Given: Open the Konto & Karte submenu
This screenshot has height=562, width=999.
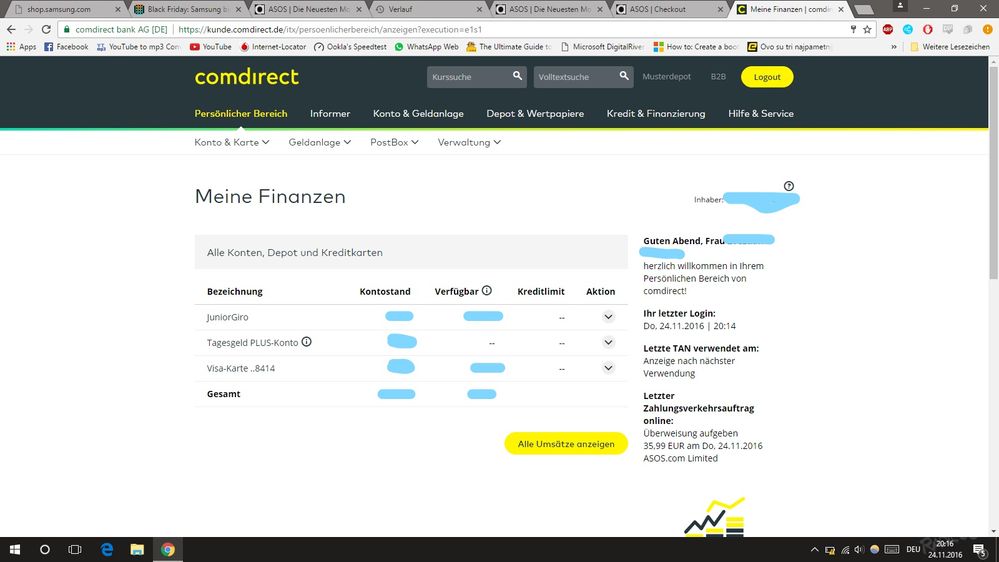Looking at the screenshot, I should [232, 142].
